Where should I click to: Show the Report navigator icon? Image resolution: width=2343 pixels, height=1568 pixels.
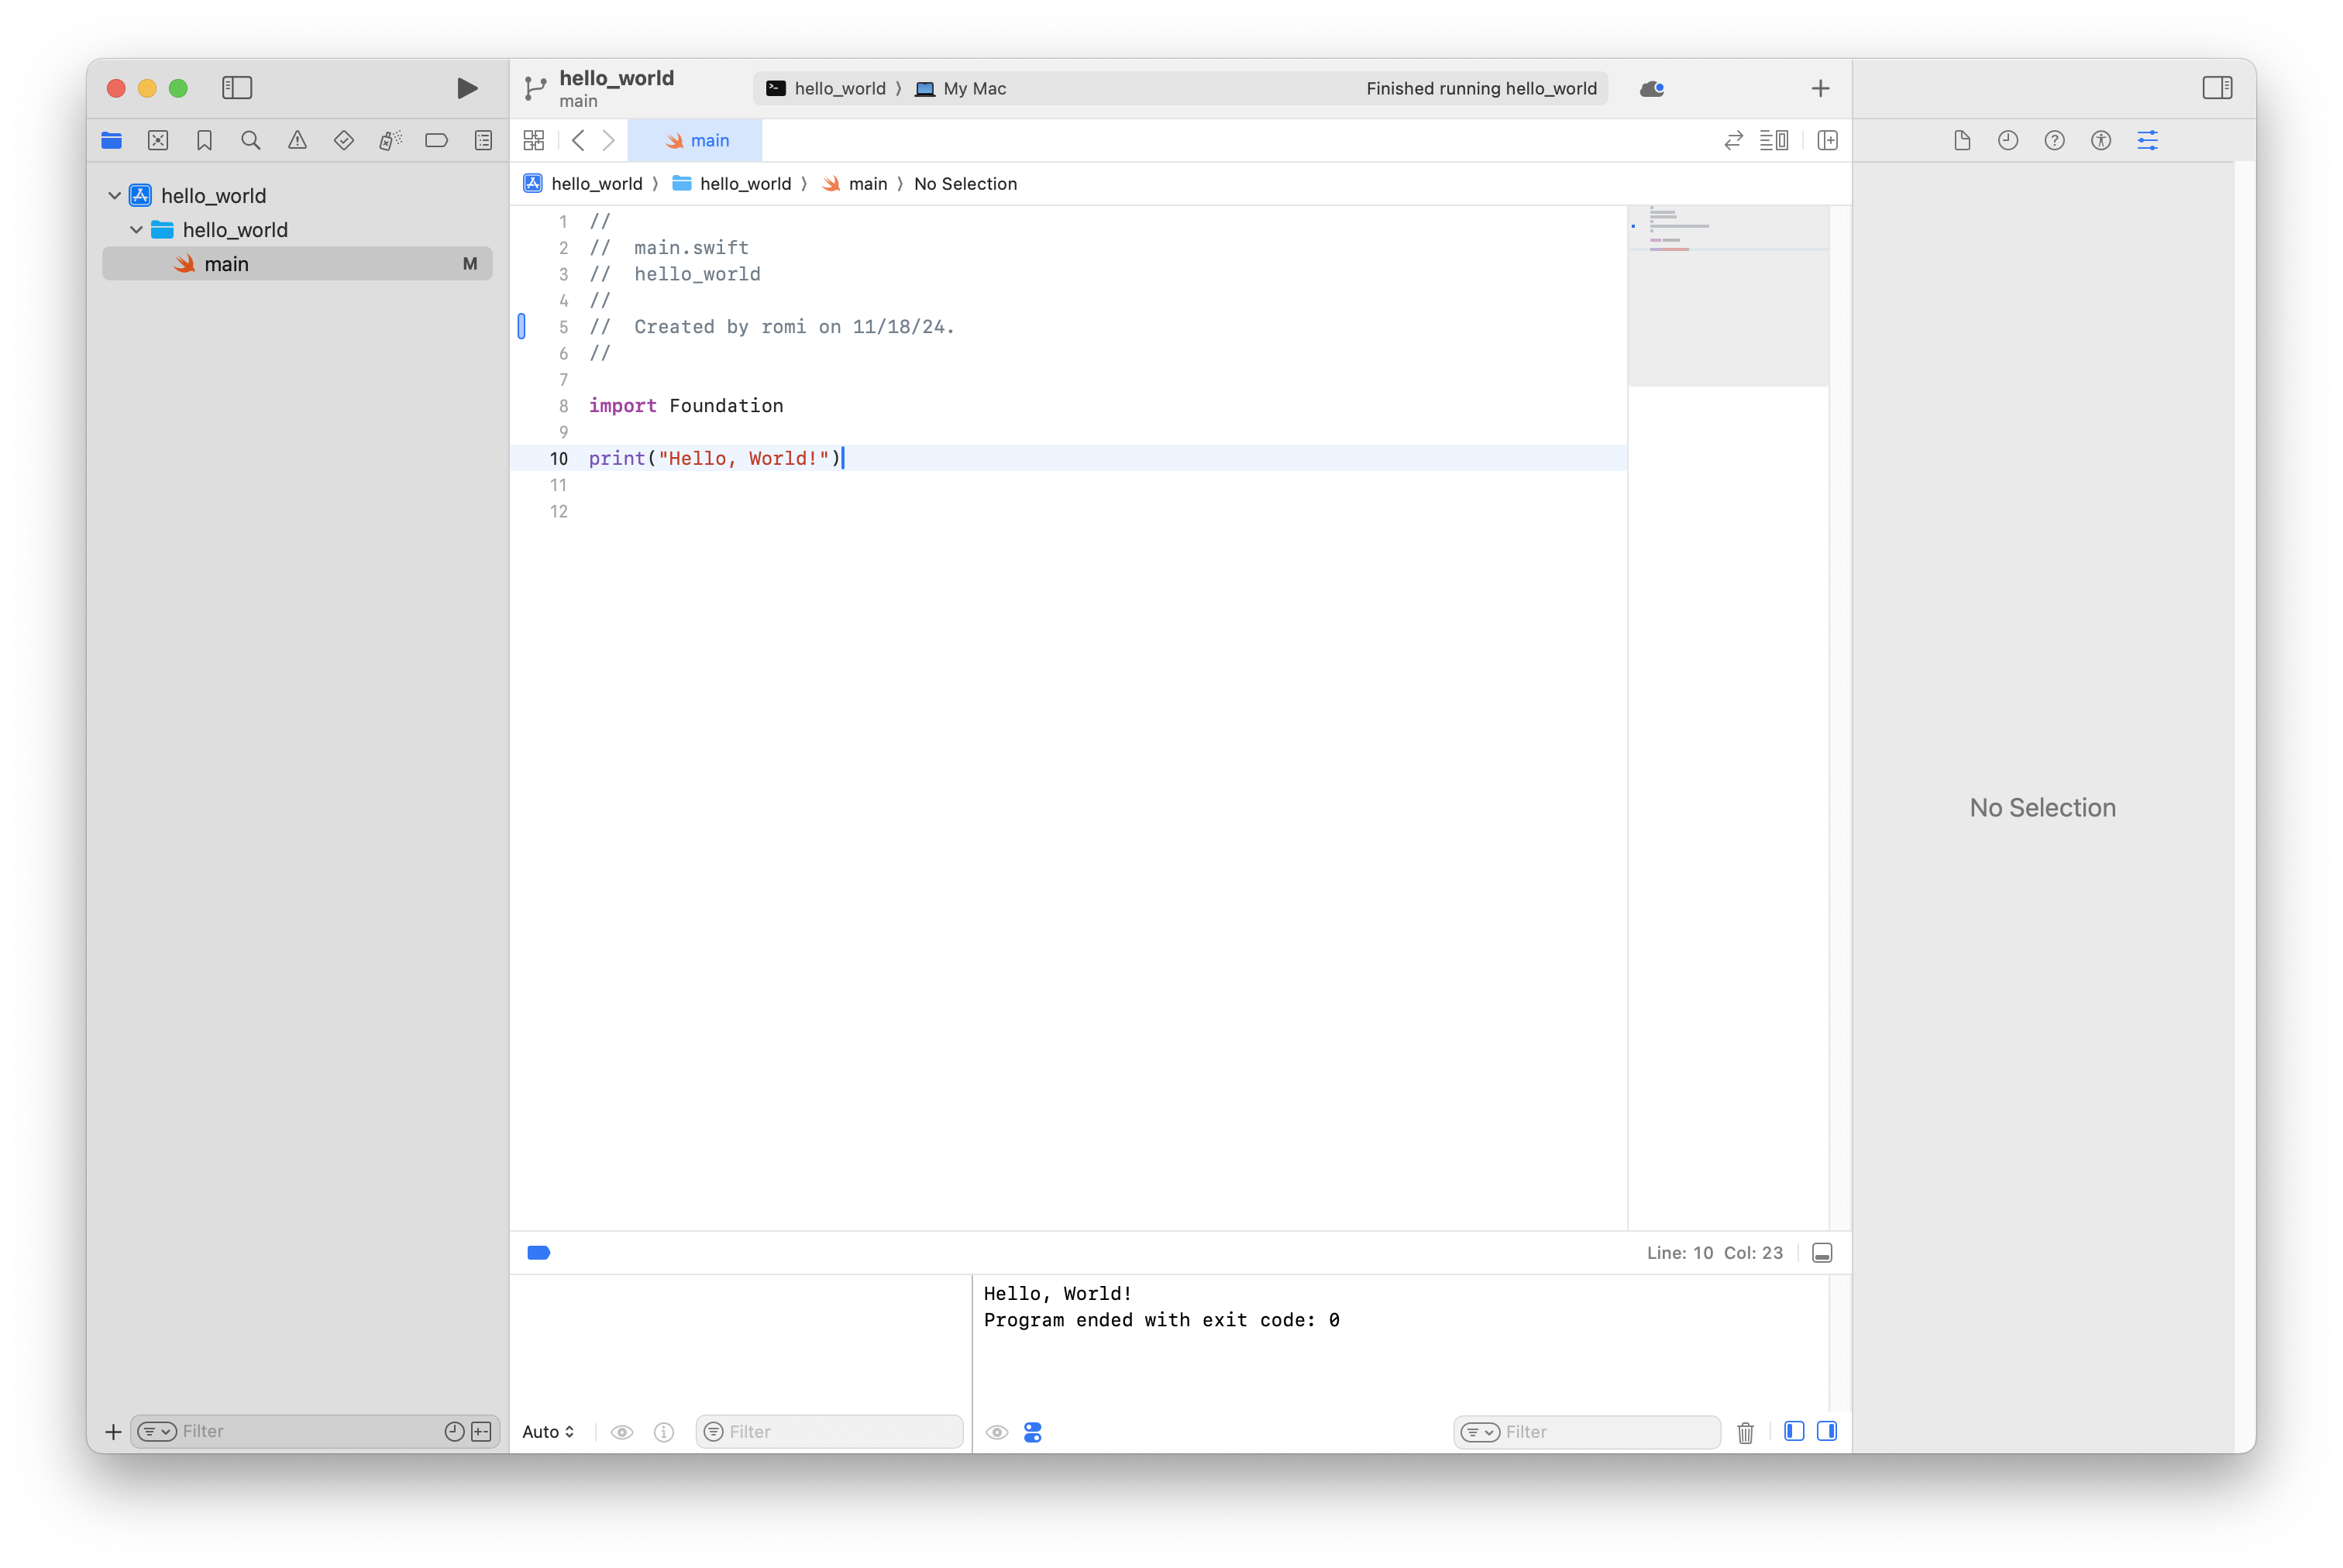click(x=483, y=141)
